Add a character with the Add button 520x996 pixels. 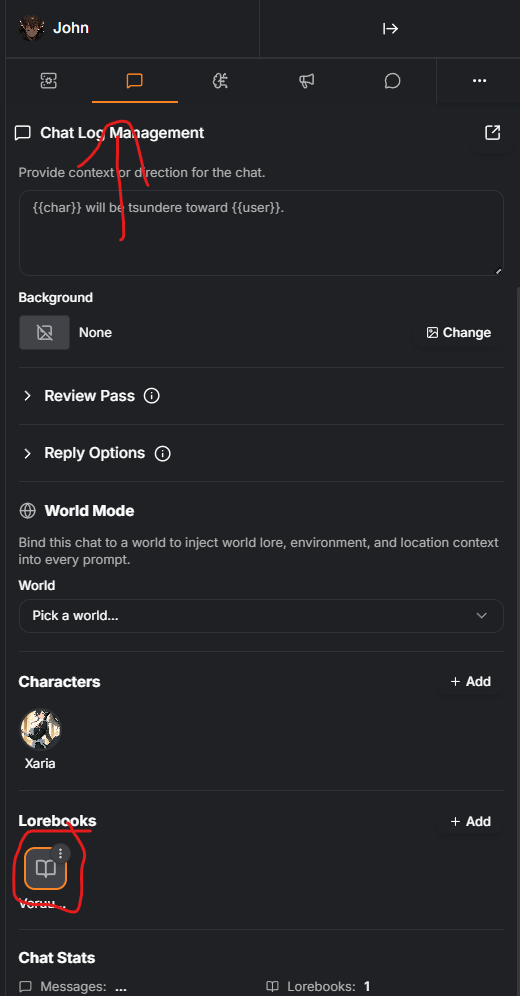click(x=470, y=682)
